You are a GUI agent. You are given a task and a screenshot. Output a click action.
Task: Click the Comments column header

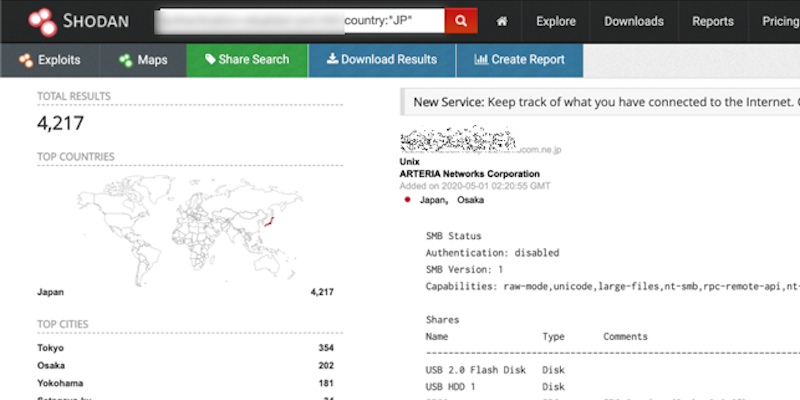[625, 337]
